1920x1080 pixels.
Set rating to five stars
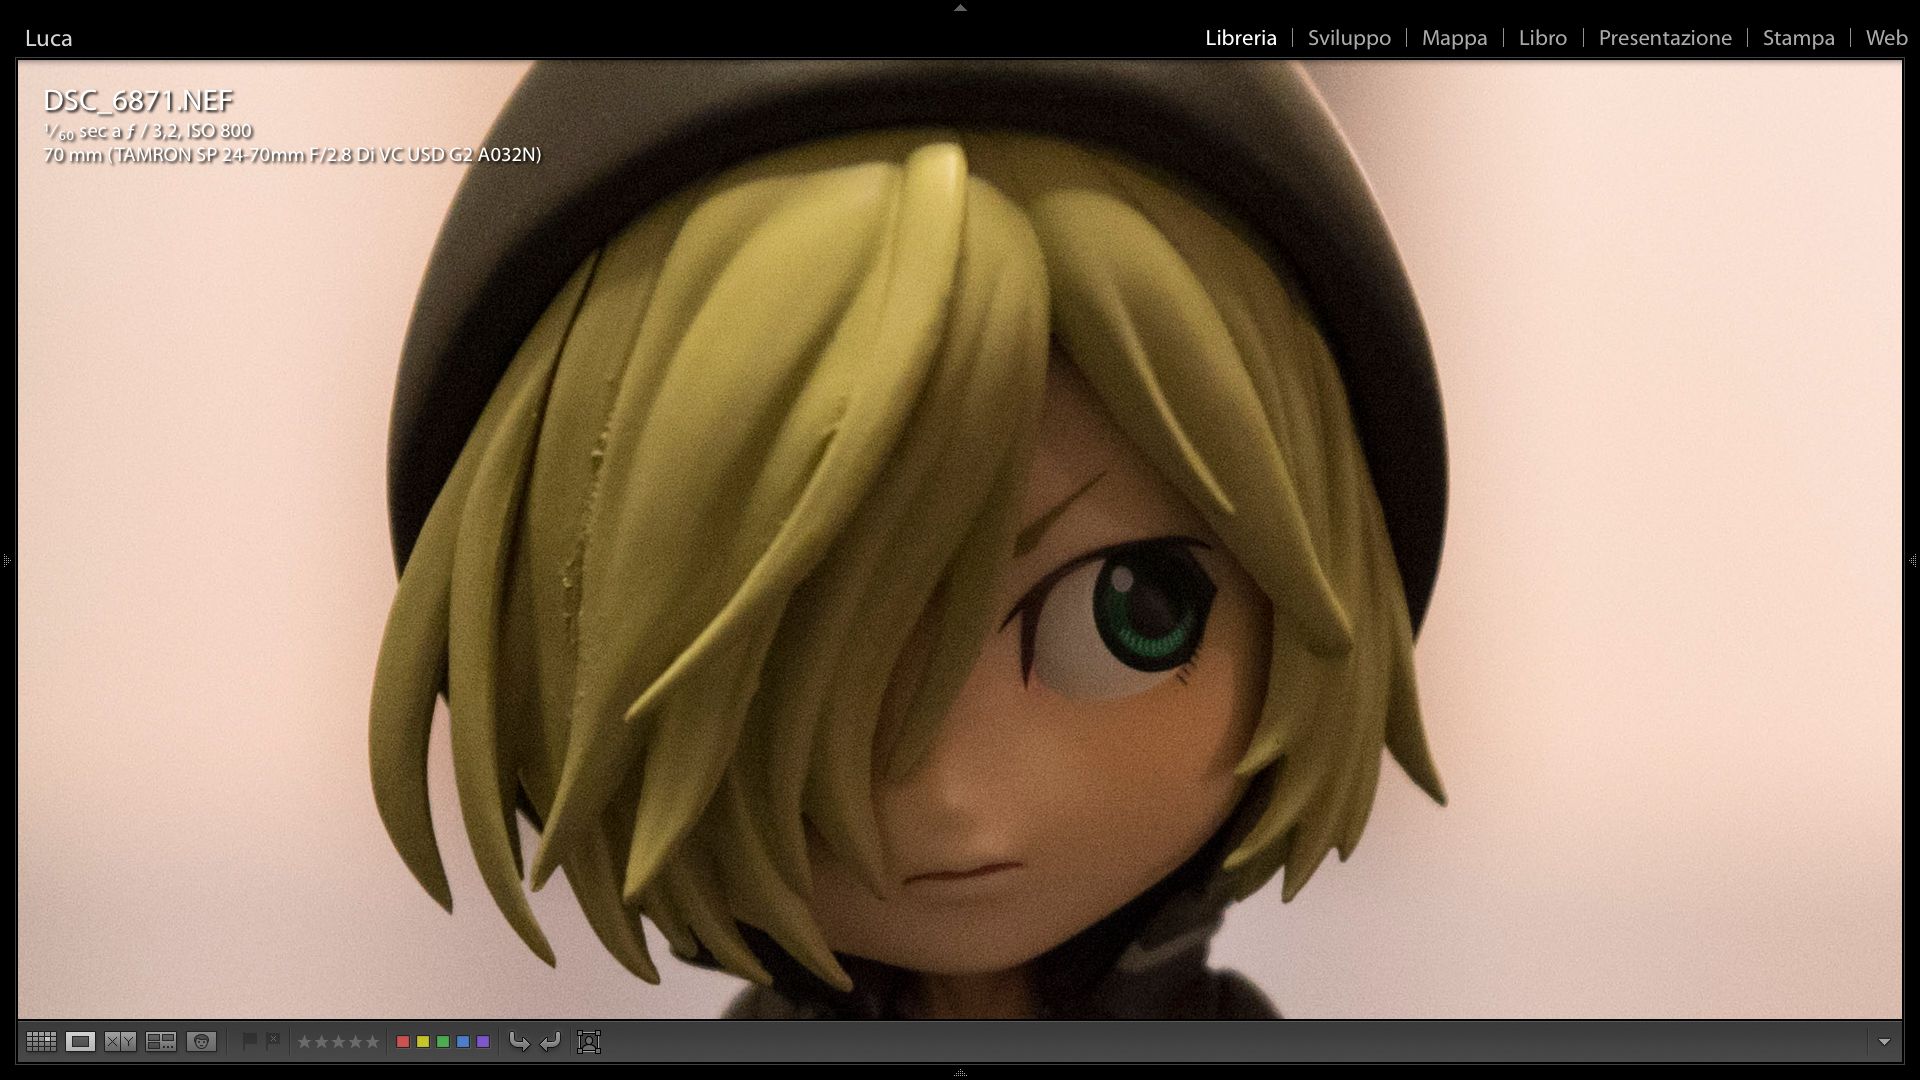pos(372,1042)
